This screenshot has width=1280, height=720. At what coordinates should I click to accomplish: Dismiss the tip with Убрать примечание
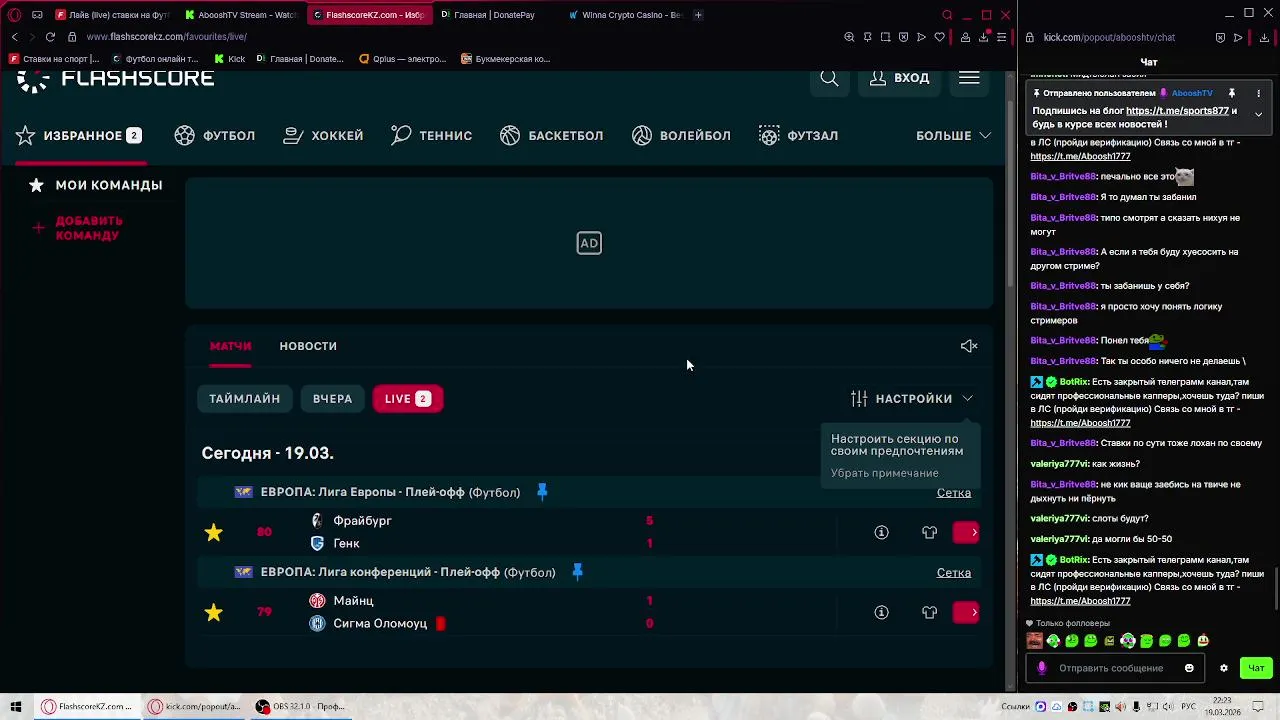(885, 473)
